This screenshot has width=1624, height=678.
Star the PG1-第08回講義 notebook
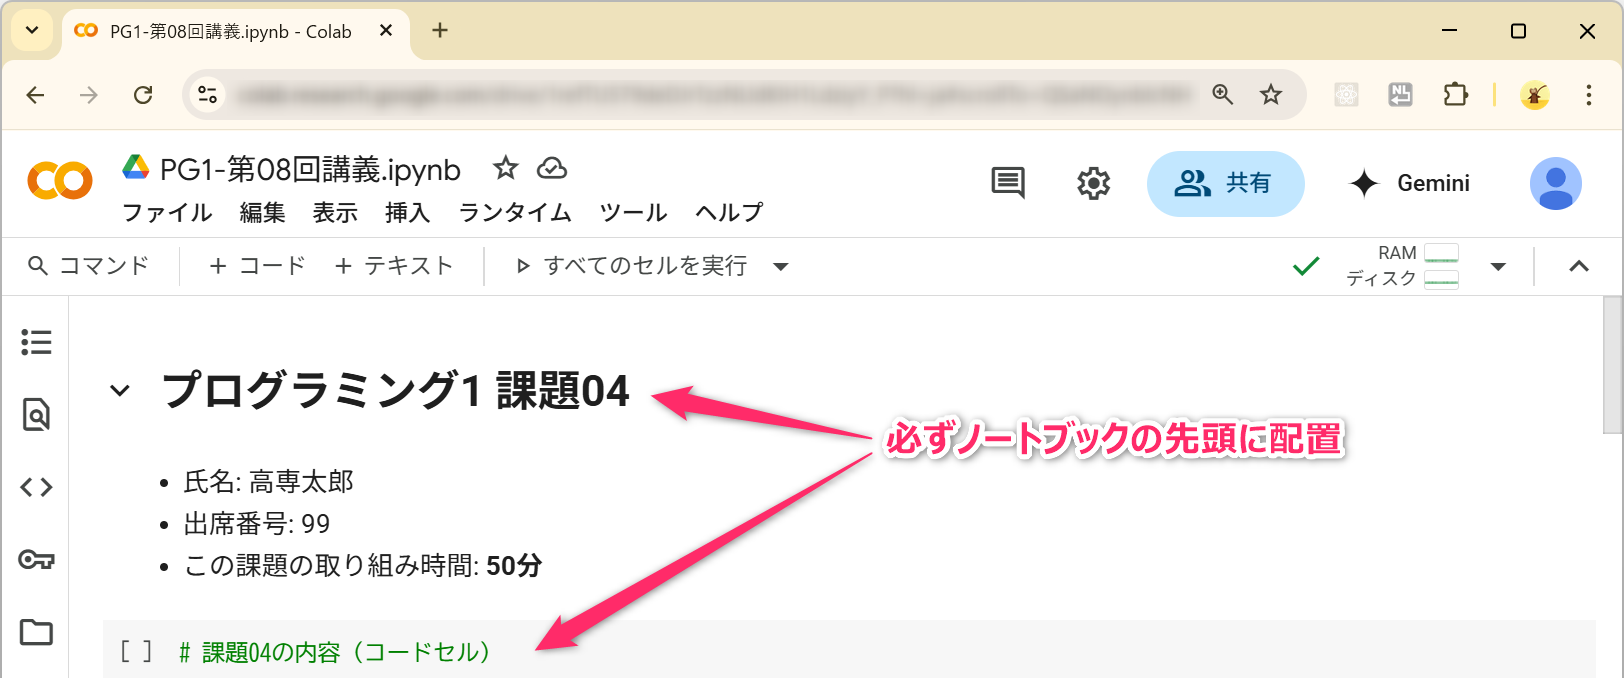click(506, 168)
